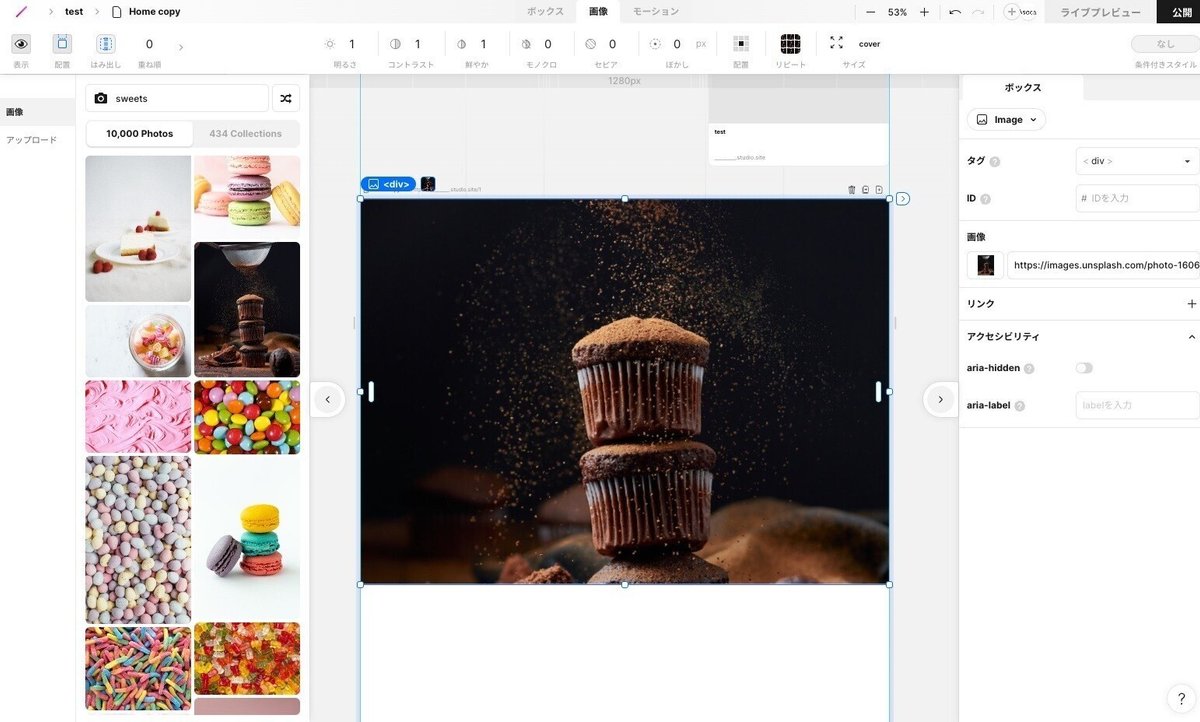1200x722 pixels.
Task: Select the pink frosting photo
Action: (138, 416)
